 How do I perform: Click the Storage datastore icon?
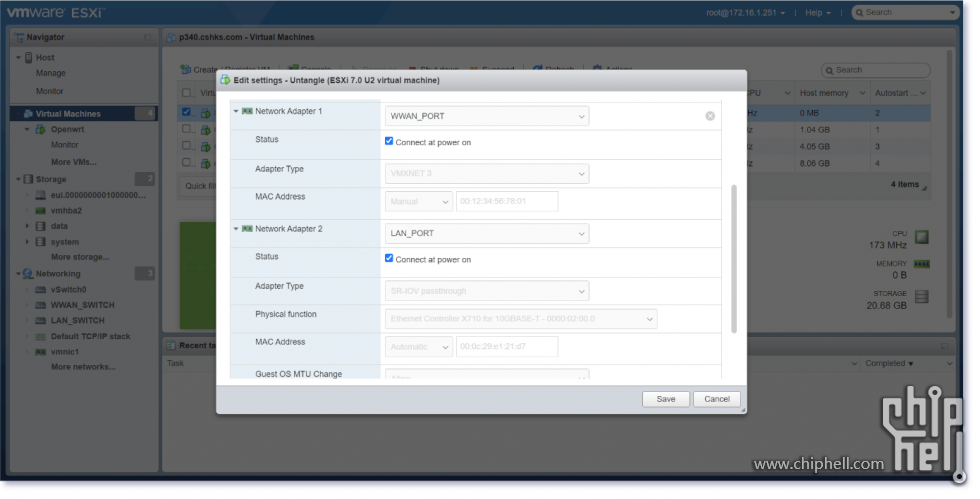coord(28,179)
